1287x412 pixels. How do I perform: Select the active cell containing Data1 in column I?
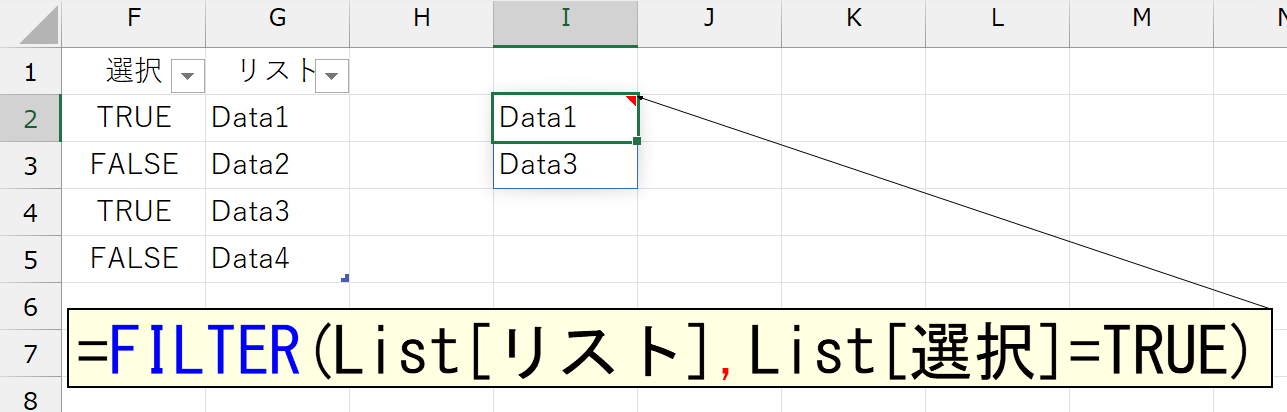pyautogui.click(x=560, y=118)
